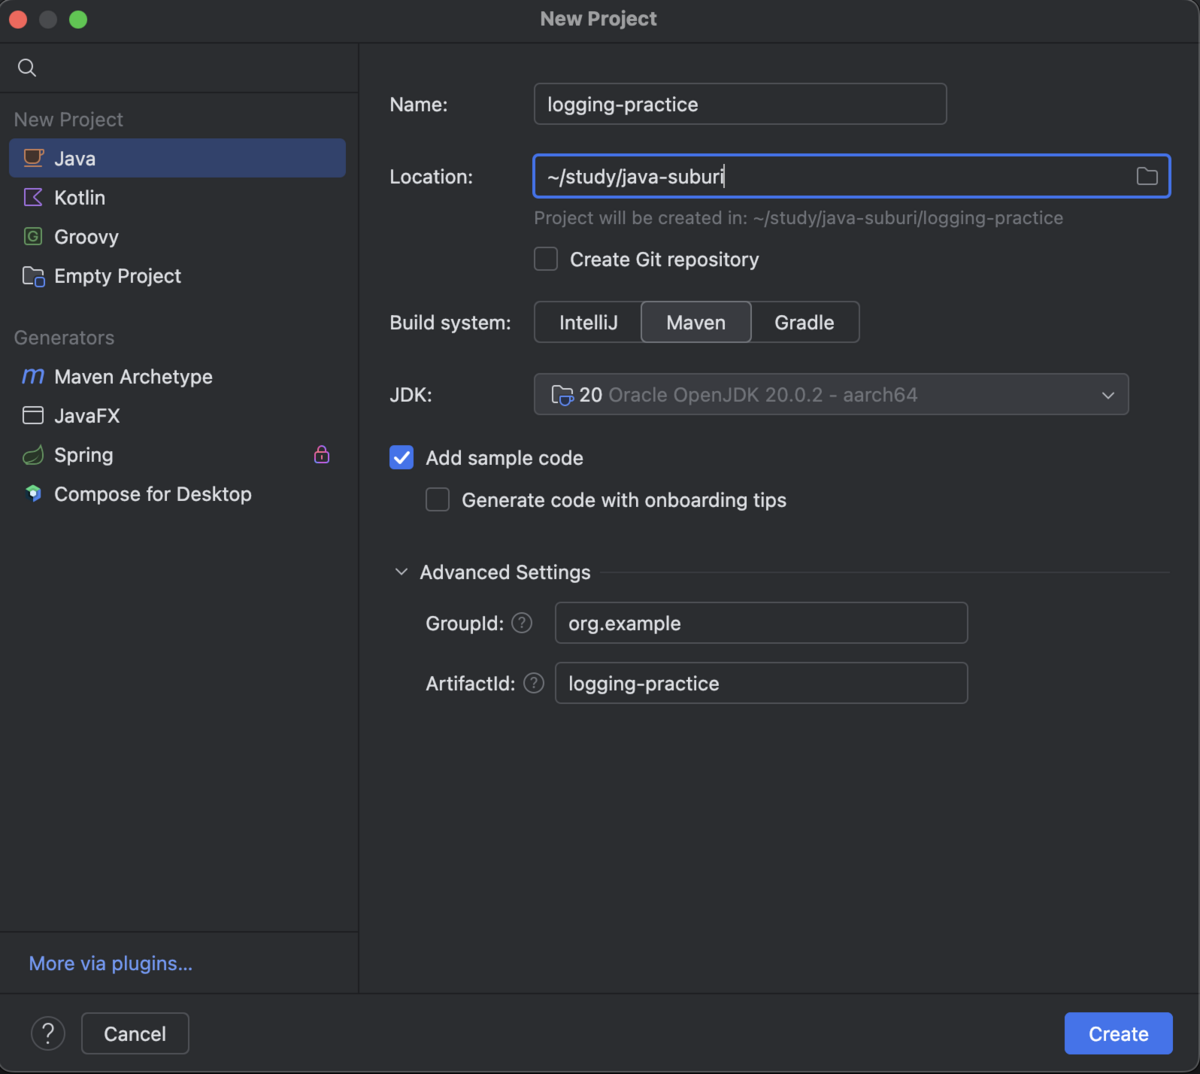Click the Kotlin project type icon

(33, 197)
